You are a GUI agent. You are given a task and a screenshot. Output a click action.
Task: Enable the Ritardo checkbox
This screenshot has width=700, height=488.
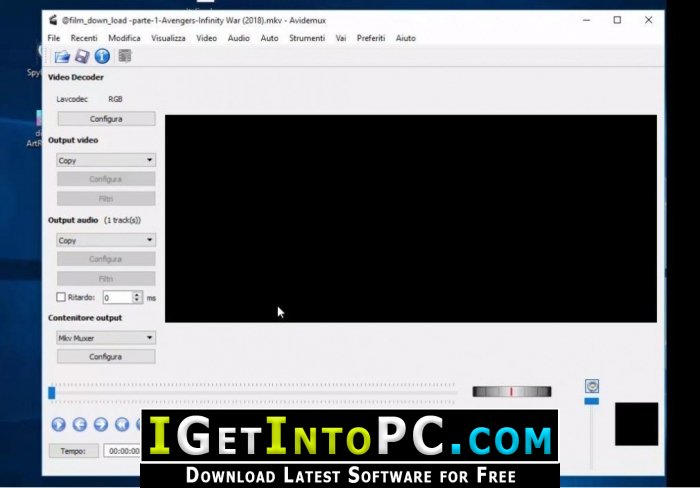61,297
